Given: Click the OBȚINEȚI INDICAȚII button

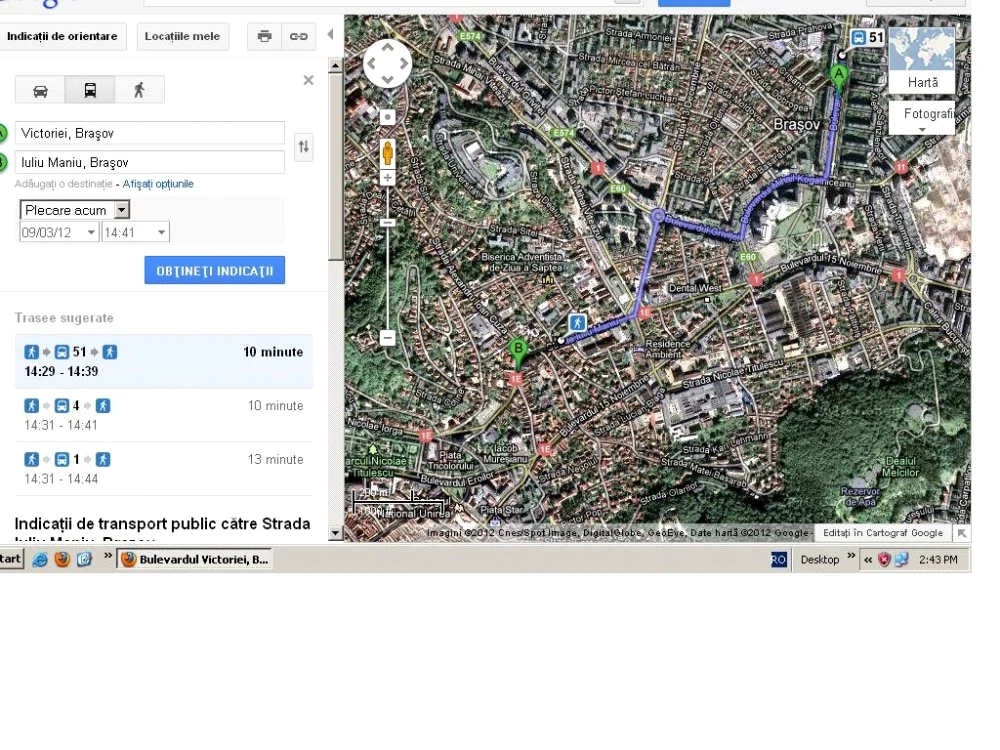Looking at the screenshot, I should [214, 270].
